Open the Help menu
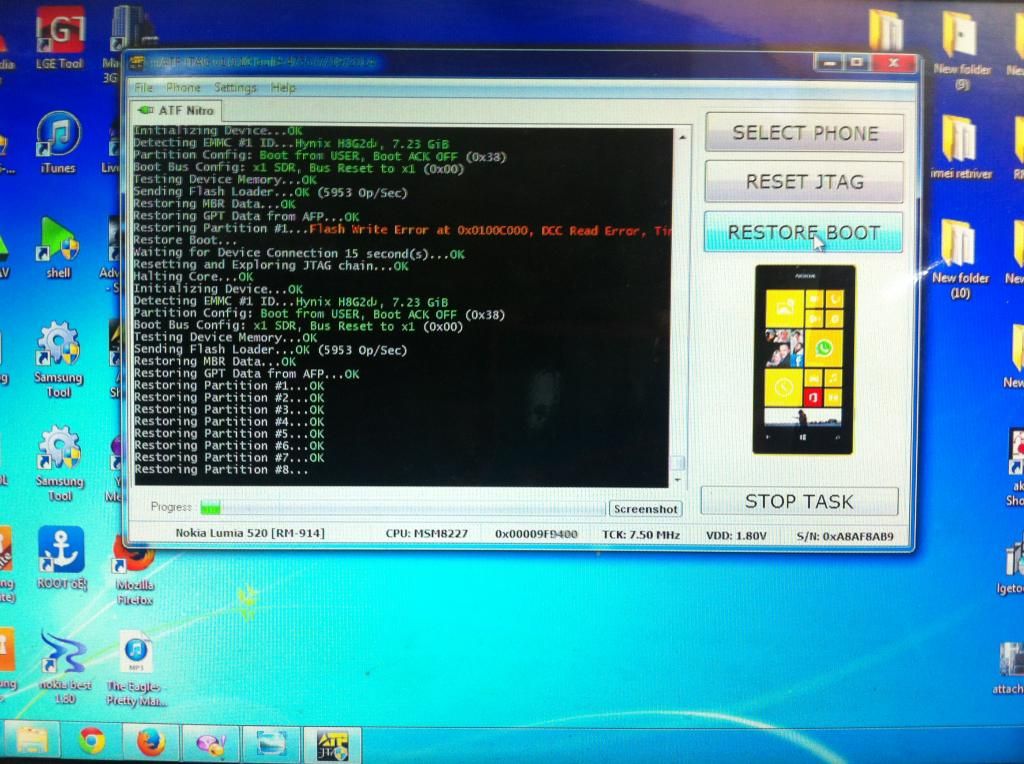The height and width of the screenshot is (764, 1024). coord(283,88)
